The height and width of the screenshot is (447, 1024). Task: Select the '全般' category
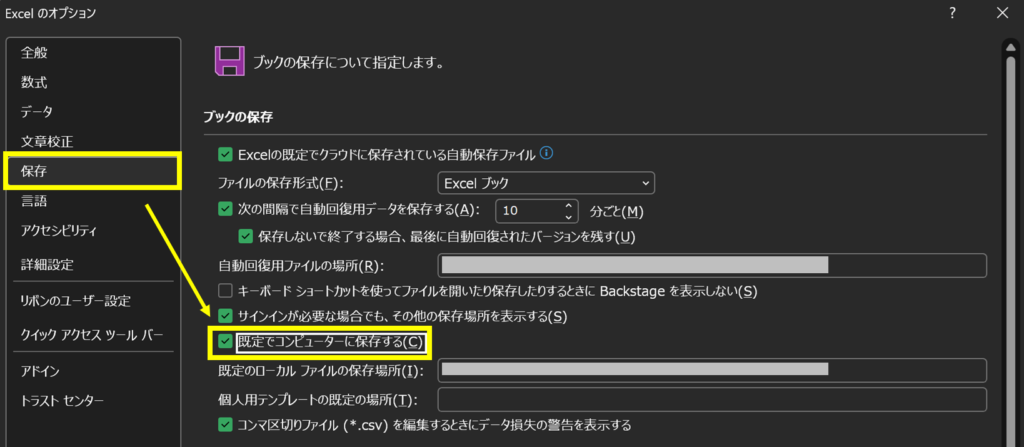click(36, 53)
